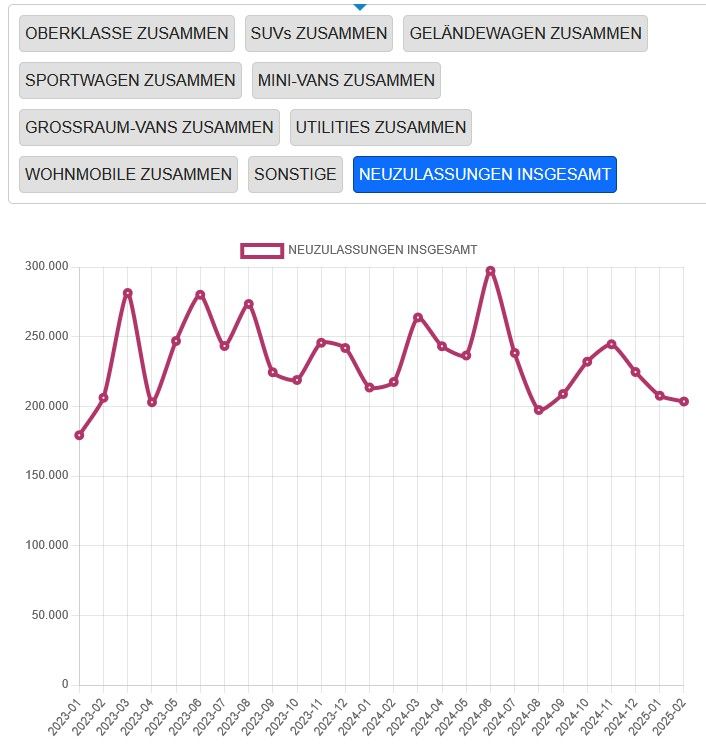
Task: Toggle NEUZULASSUNGEN INSGESAMT legend label
Action: (x=382, y=250)
